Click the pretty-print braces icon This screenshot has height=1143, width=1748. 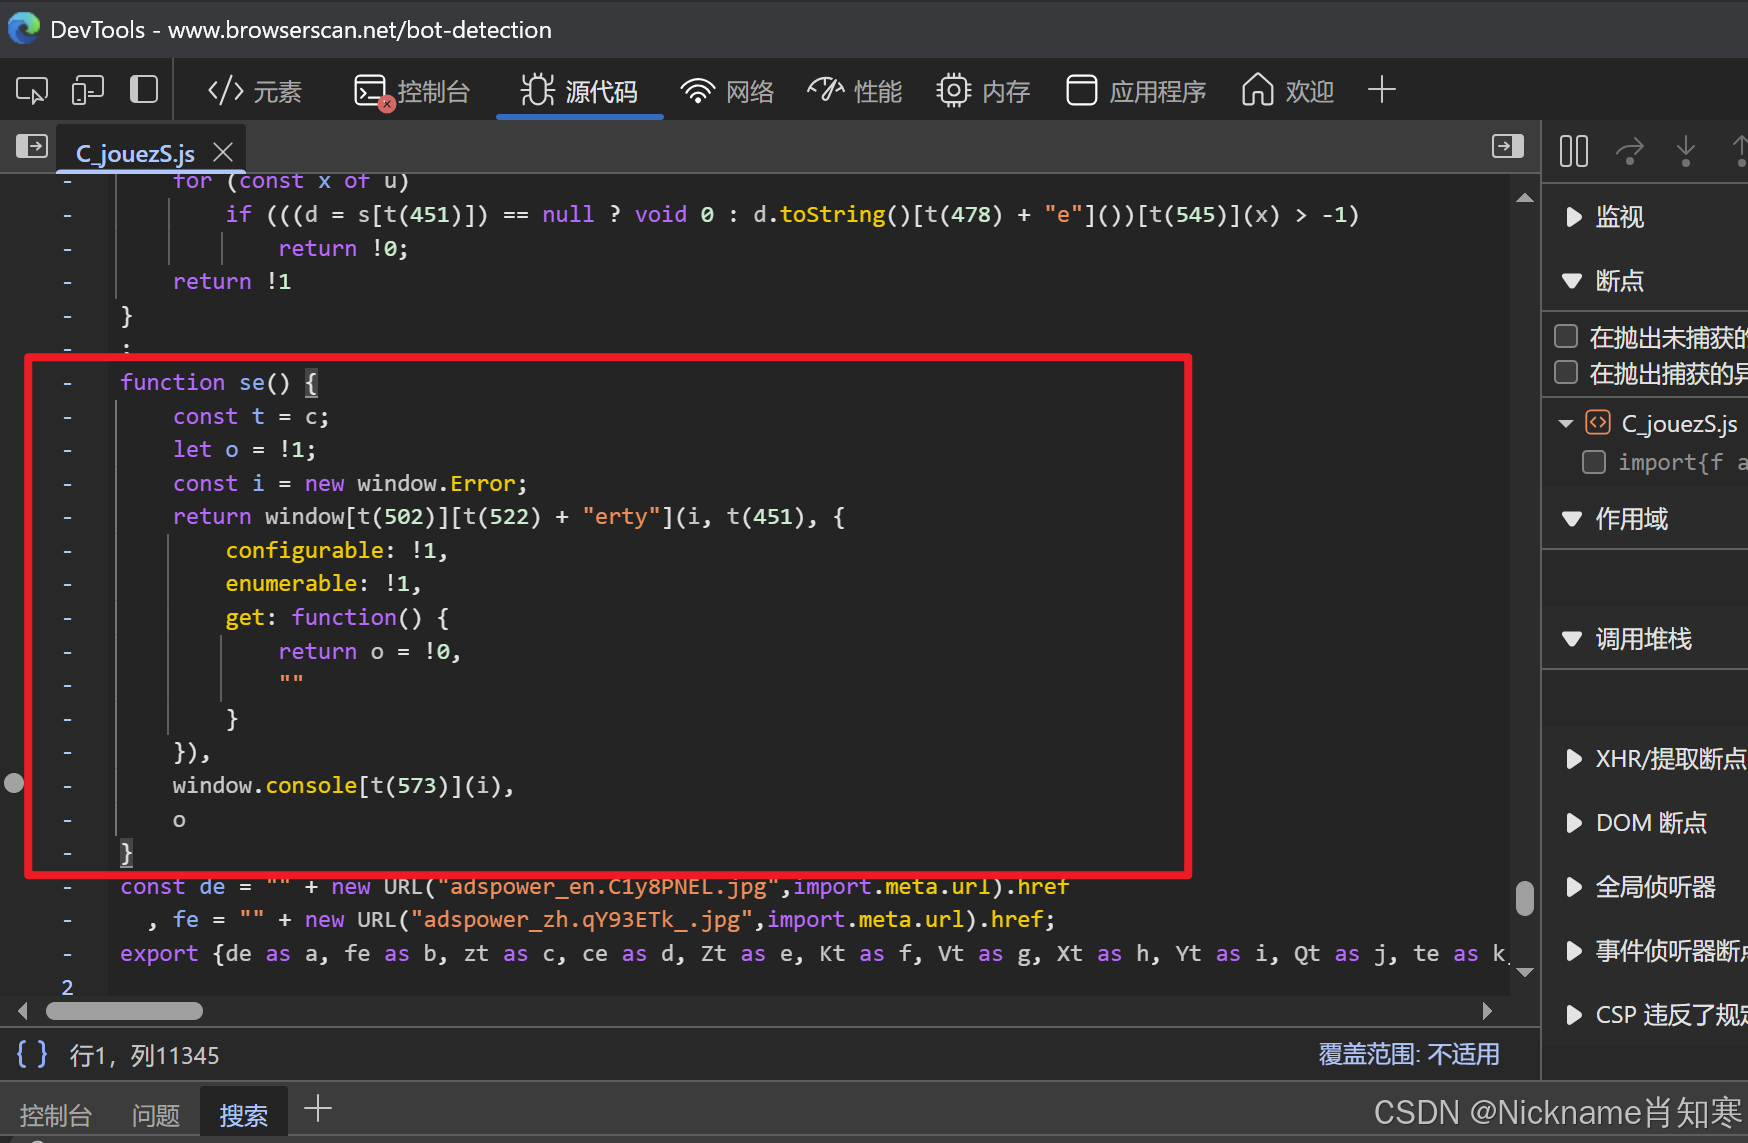(32, 1054)
